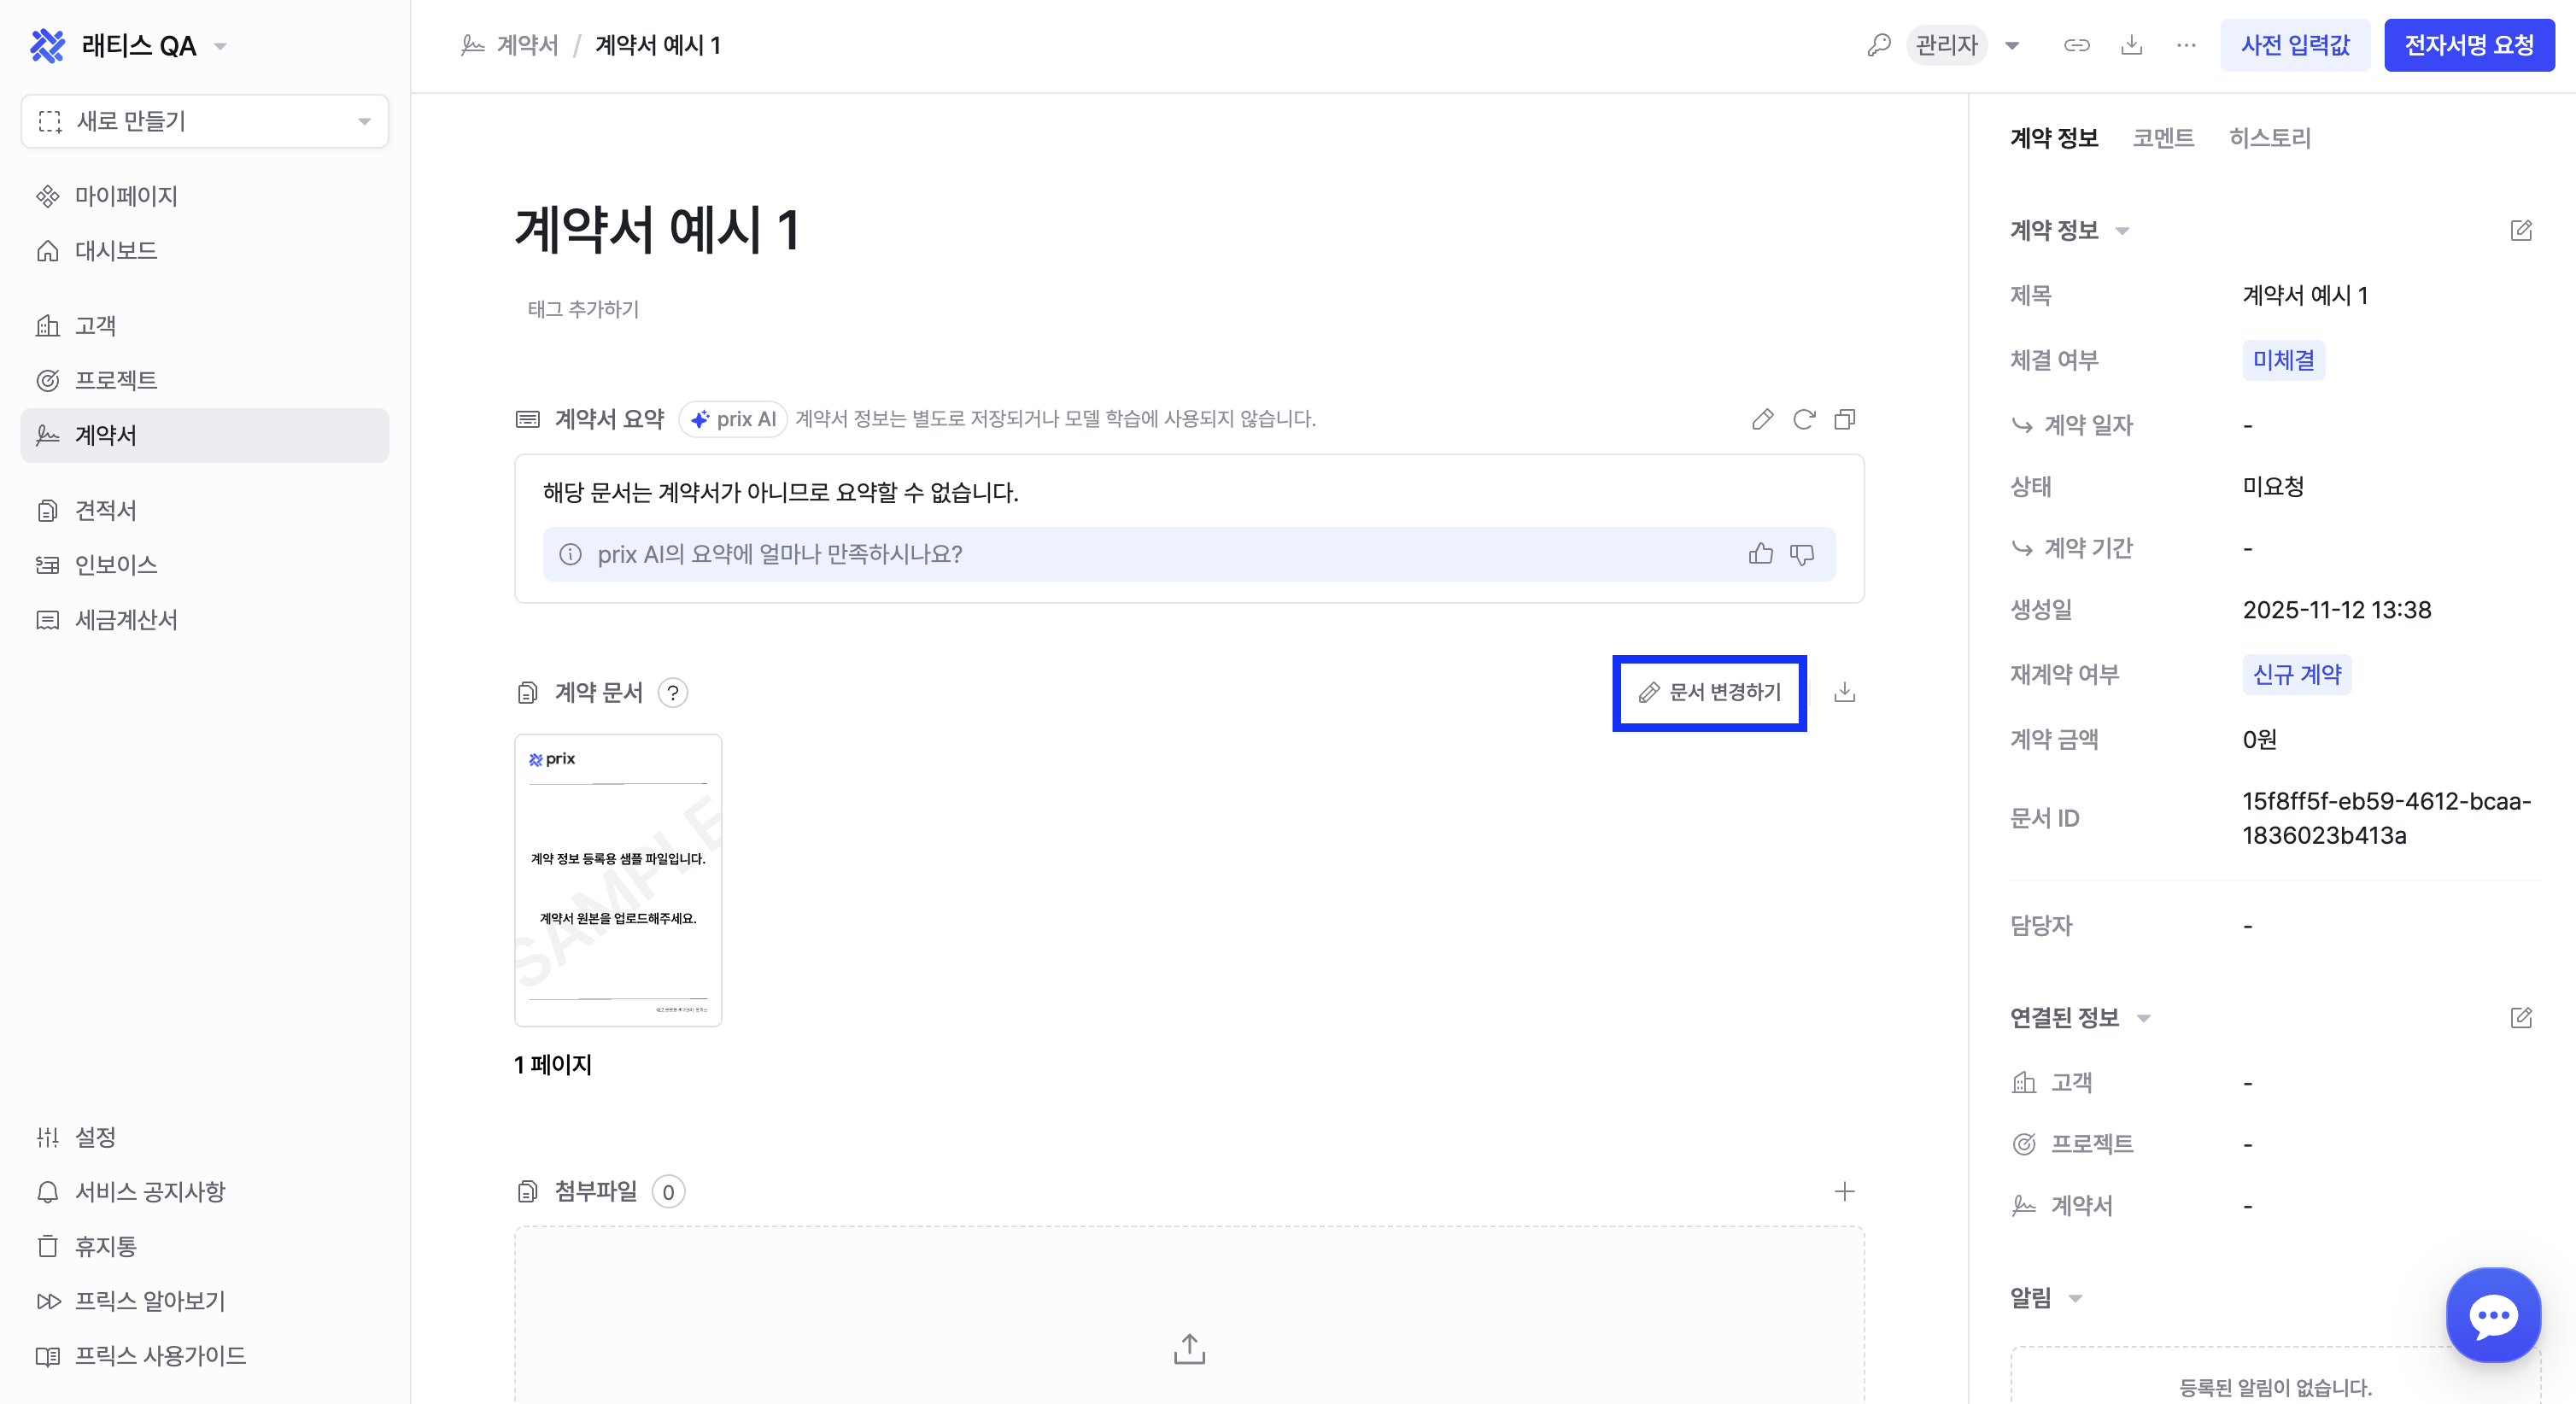Open the contract document page thumbnail
This screenshot has height=1404, width=2576.
[618, 880]
